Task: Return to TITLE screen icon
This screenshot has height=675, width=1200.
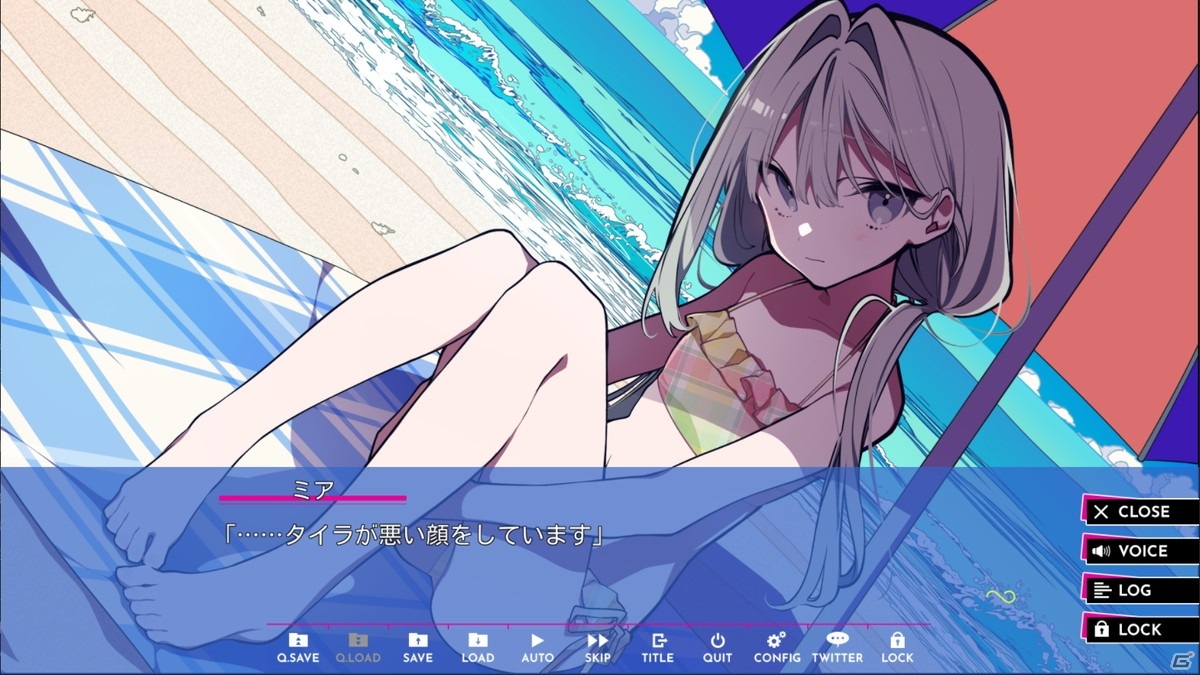Action: click(658, 648)
